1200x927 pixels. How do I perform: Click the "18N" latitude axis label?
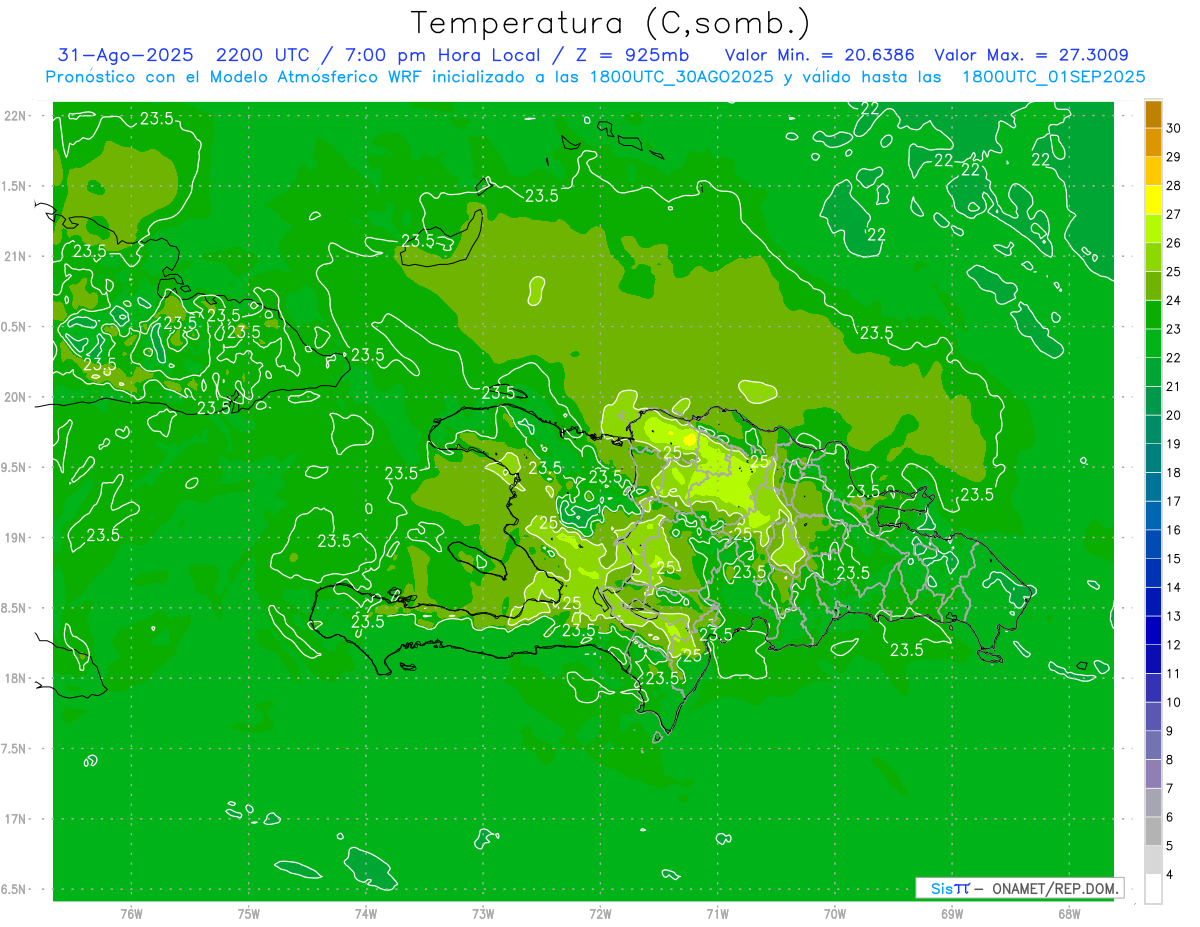[x=16, y=678]
